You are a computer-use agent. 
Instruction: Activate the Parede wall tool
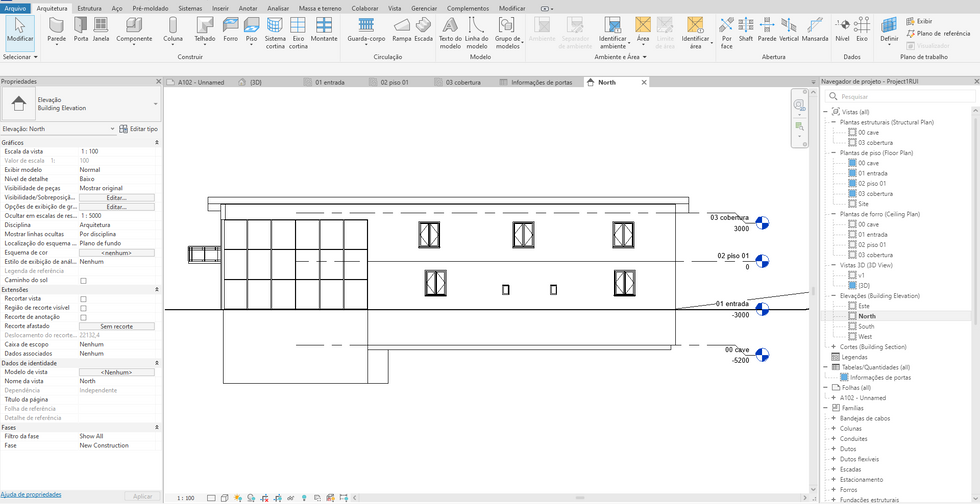point(57,30)
